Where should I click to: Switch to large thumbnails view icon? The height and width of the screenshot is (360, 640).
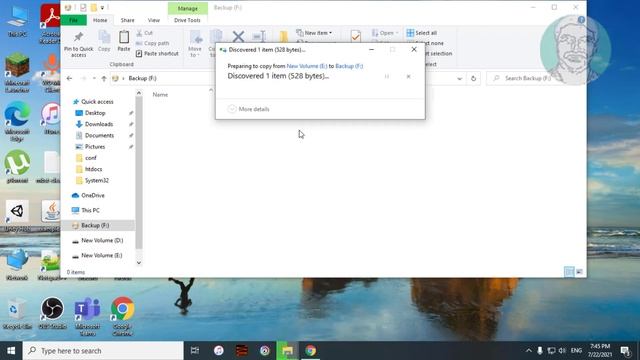[579, 272]
